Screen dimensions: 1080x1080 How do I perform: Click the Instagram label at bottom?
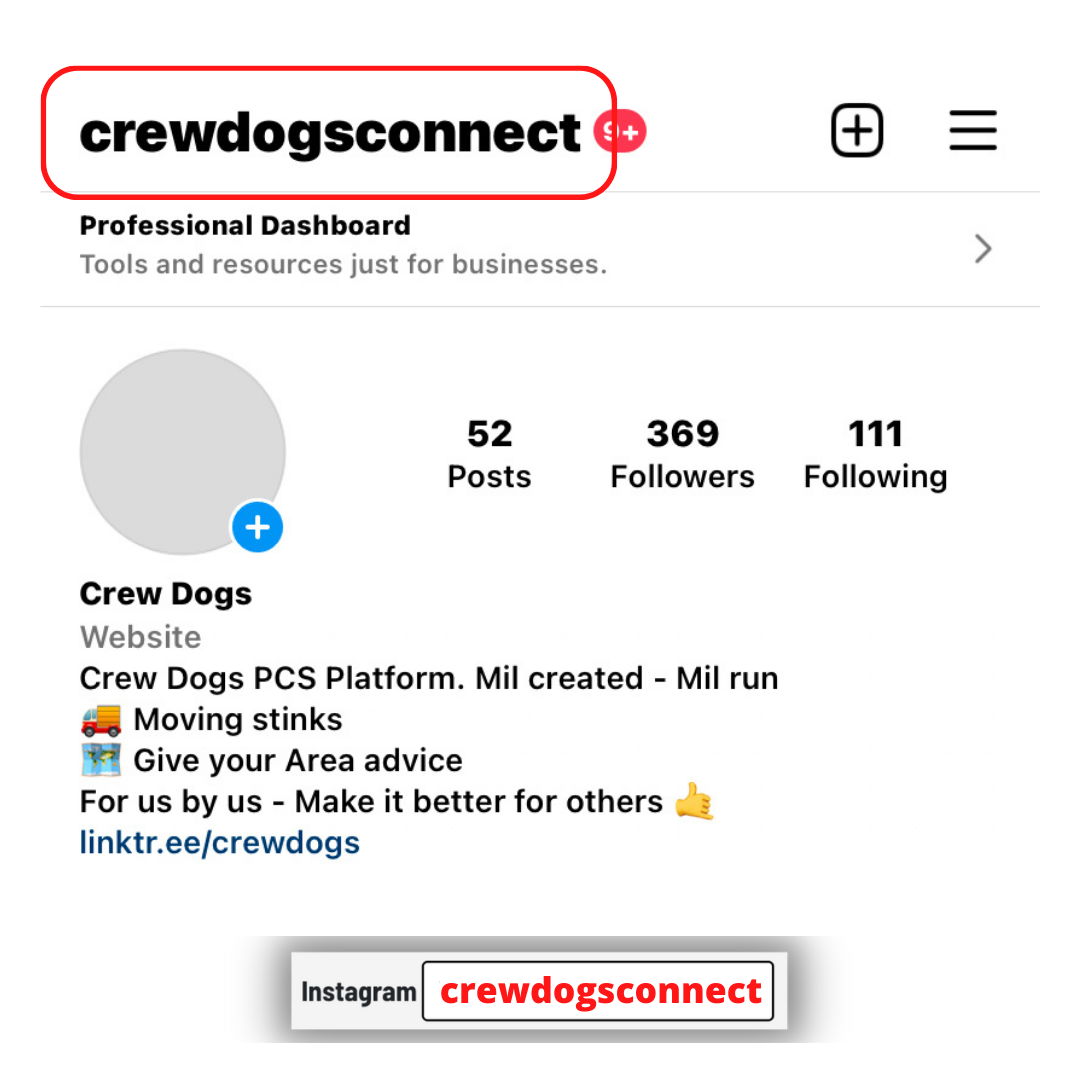[x=358, y=993]
